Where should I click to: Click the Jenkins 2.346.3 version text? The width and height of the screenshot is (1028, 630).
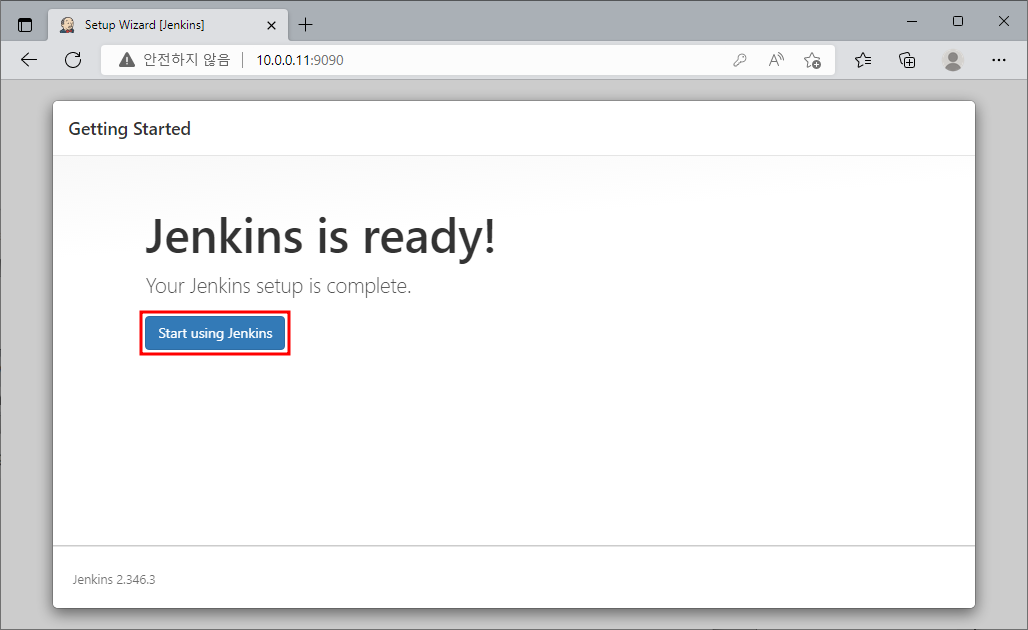coord(113,580)
